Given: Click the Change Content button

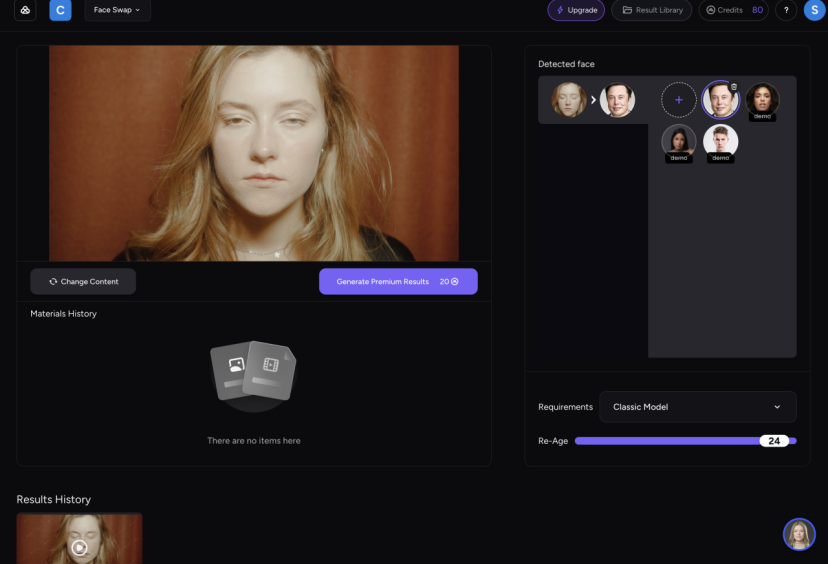Looking at the screenshot, I should 83,281.
